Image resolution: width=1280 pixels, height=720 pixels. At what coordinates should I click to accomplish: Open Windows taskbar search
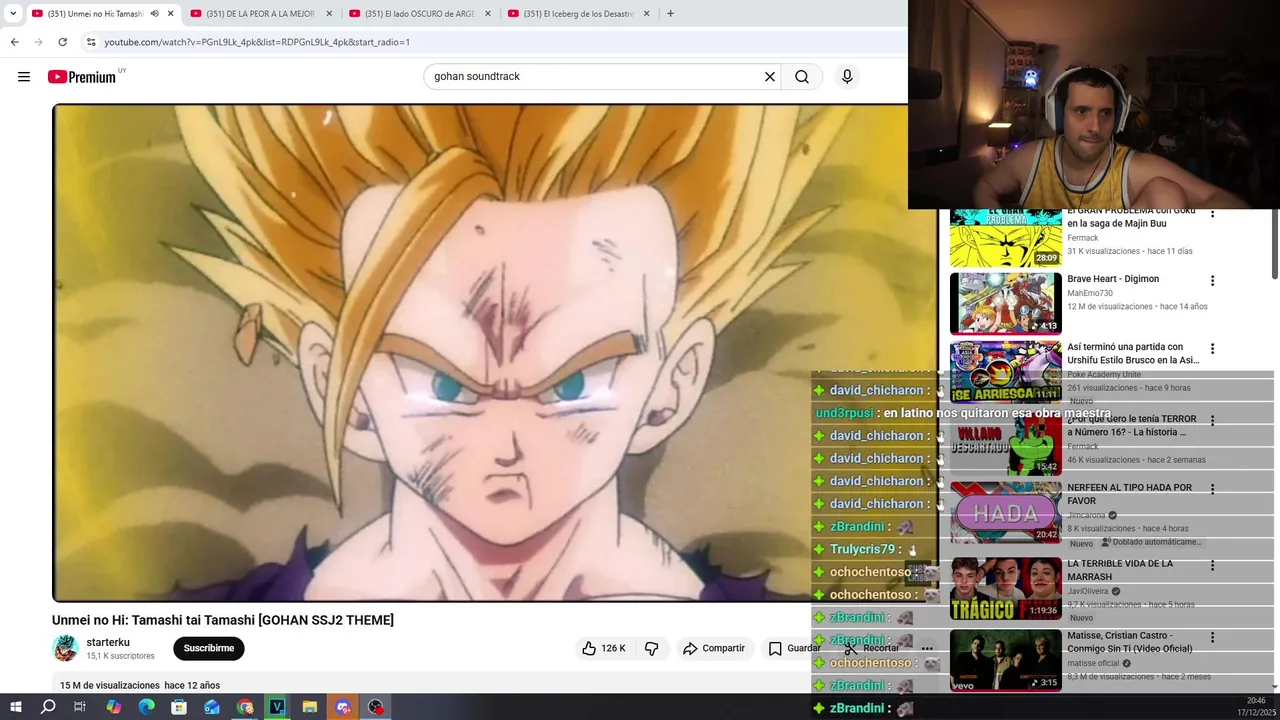pyautogui.click(x=48, y=707)
